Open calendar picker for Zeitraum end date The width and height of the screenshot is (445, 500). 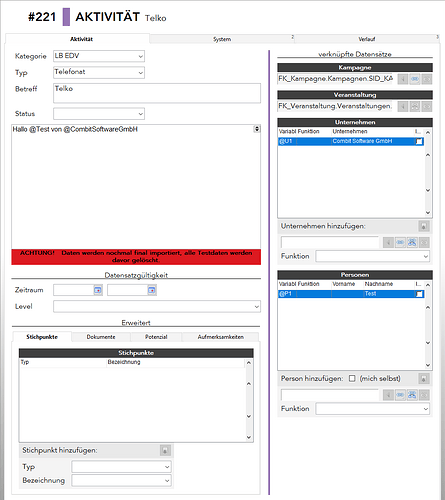point(152,290)
